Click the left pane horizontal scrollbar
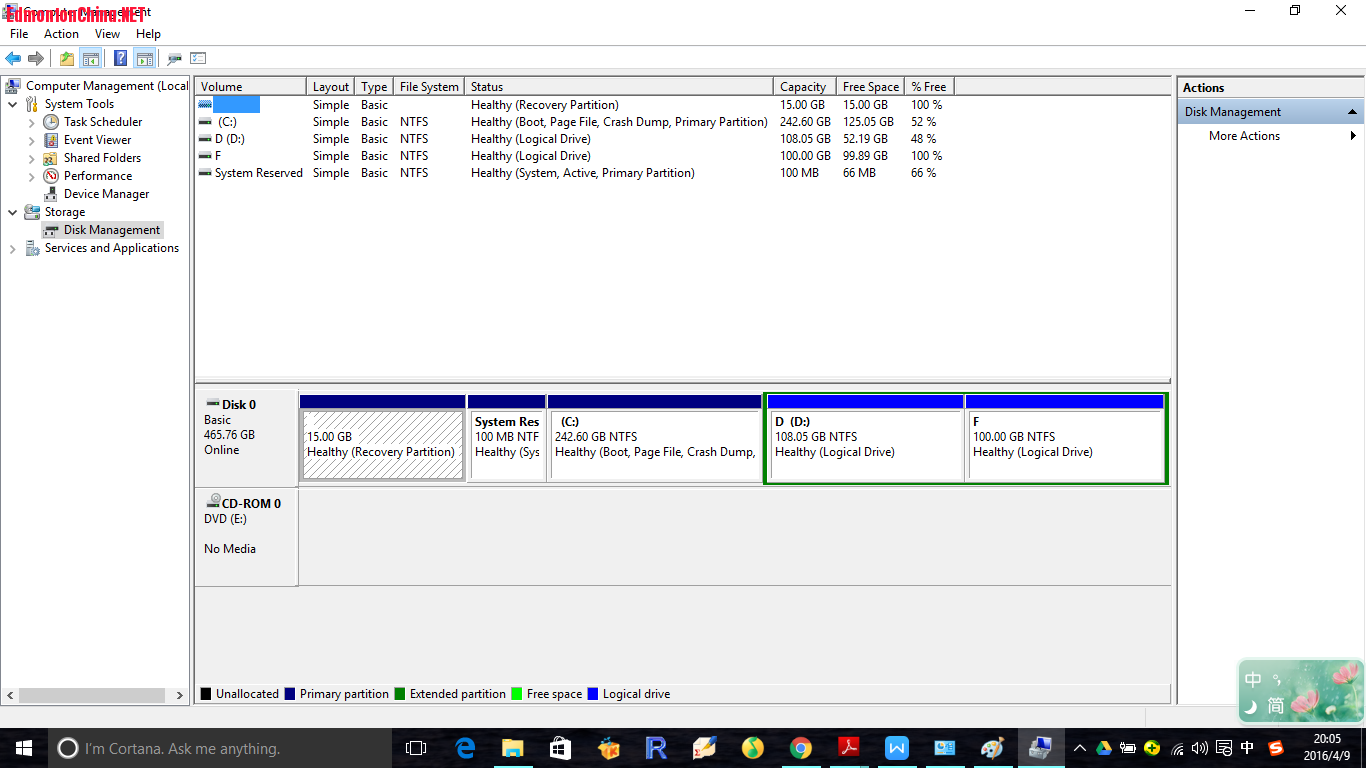Screen dimensions: 1366x768 tap(92, 695)
